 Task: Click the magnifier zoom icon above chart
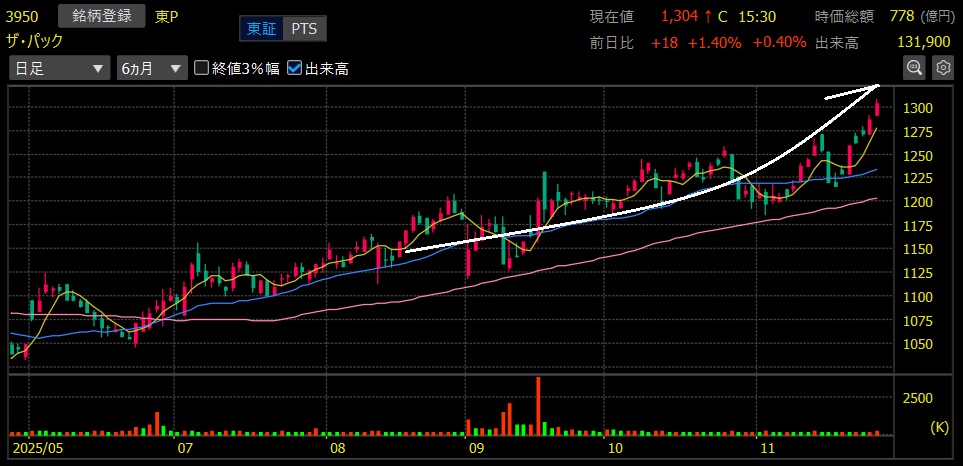click(914, 67)
